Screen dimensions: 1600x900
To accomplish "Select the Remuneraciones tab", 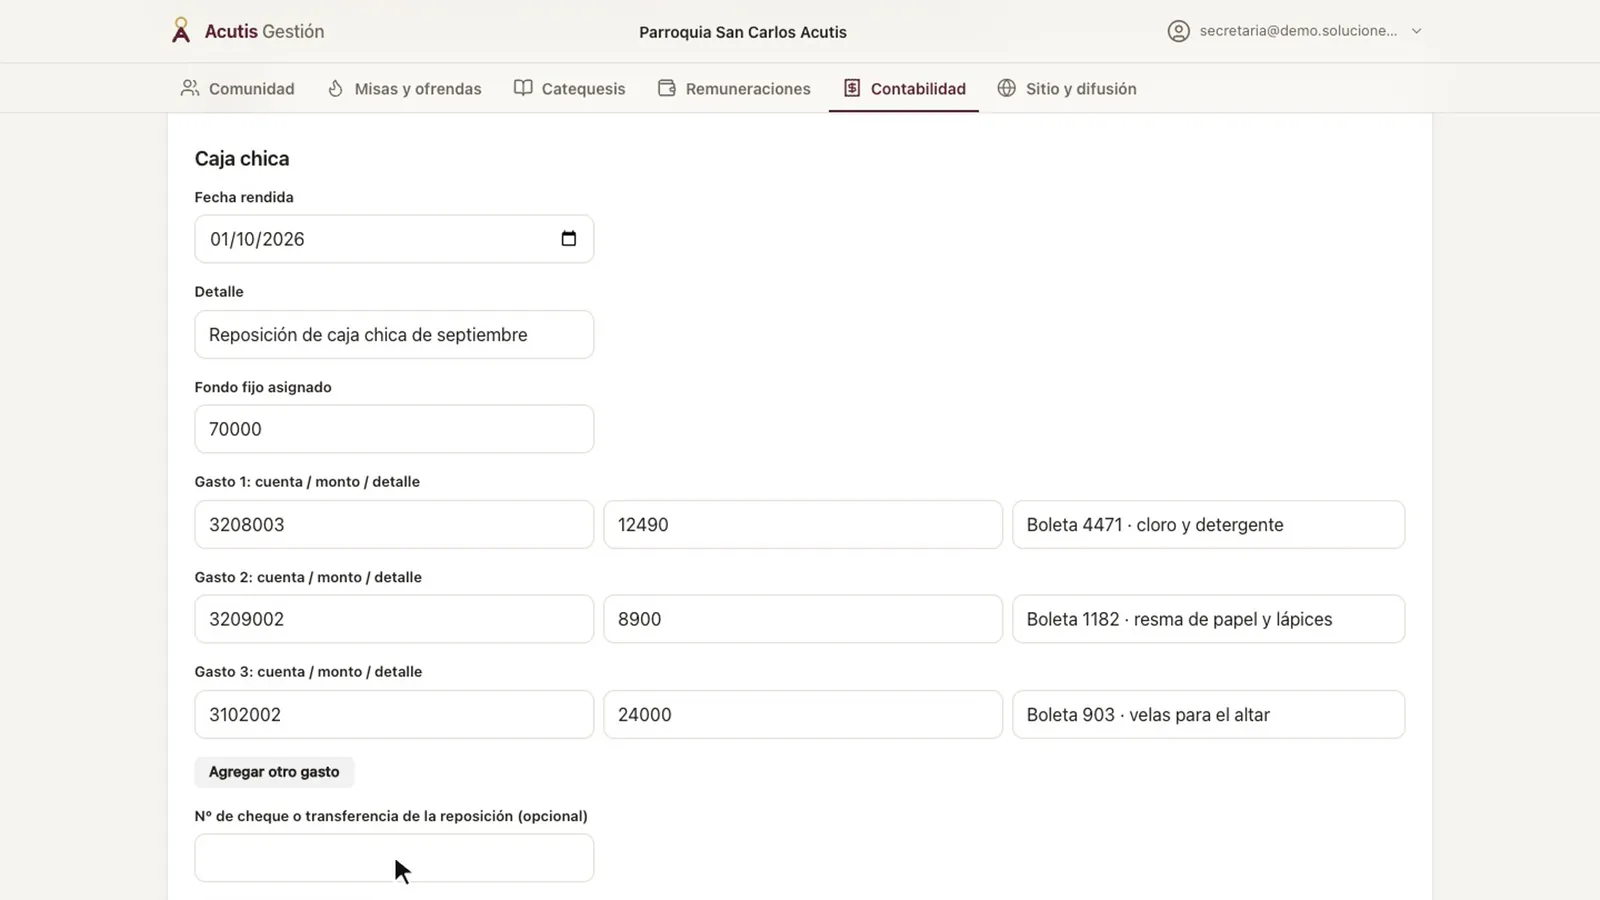I will (x=735, y=88).
